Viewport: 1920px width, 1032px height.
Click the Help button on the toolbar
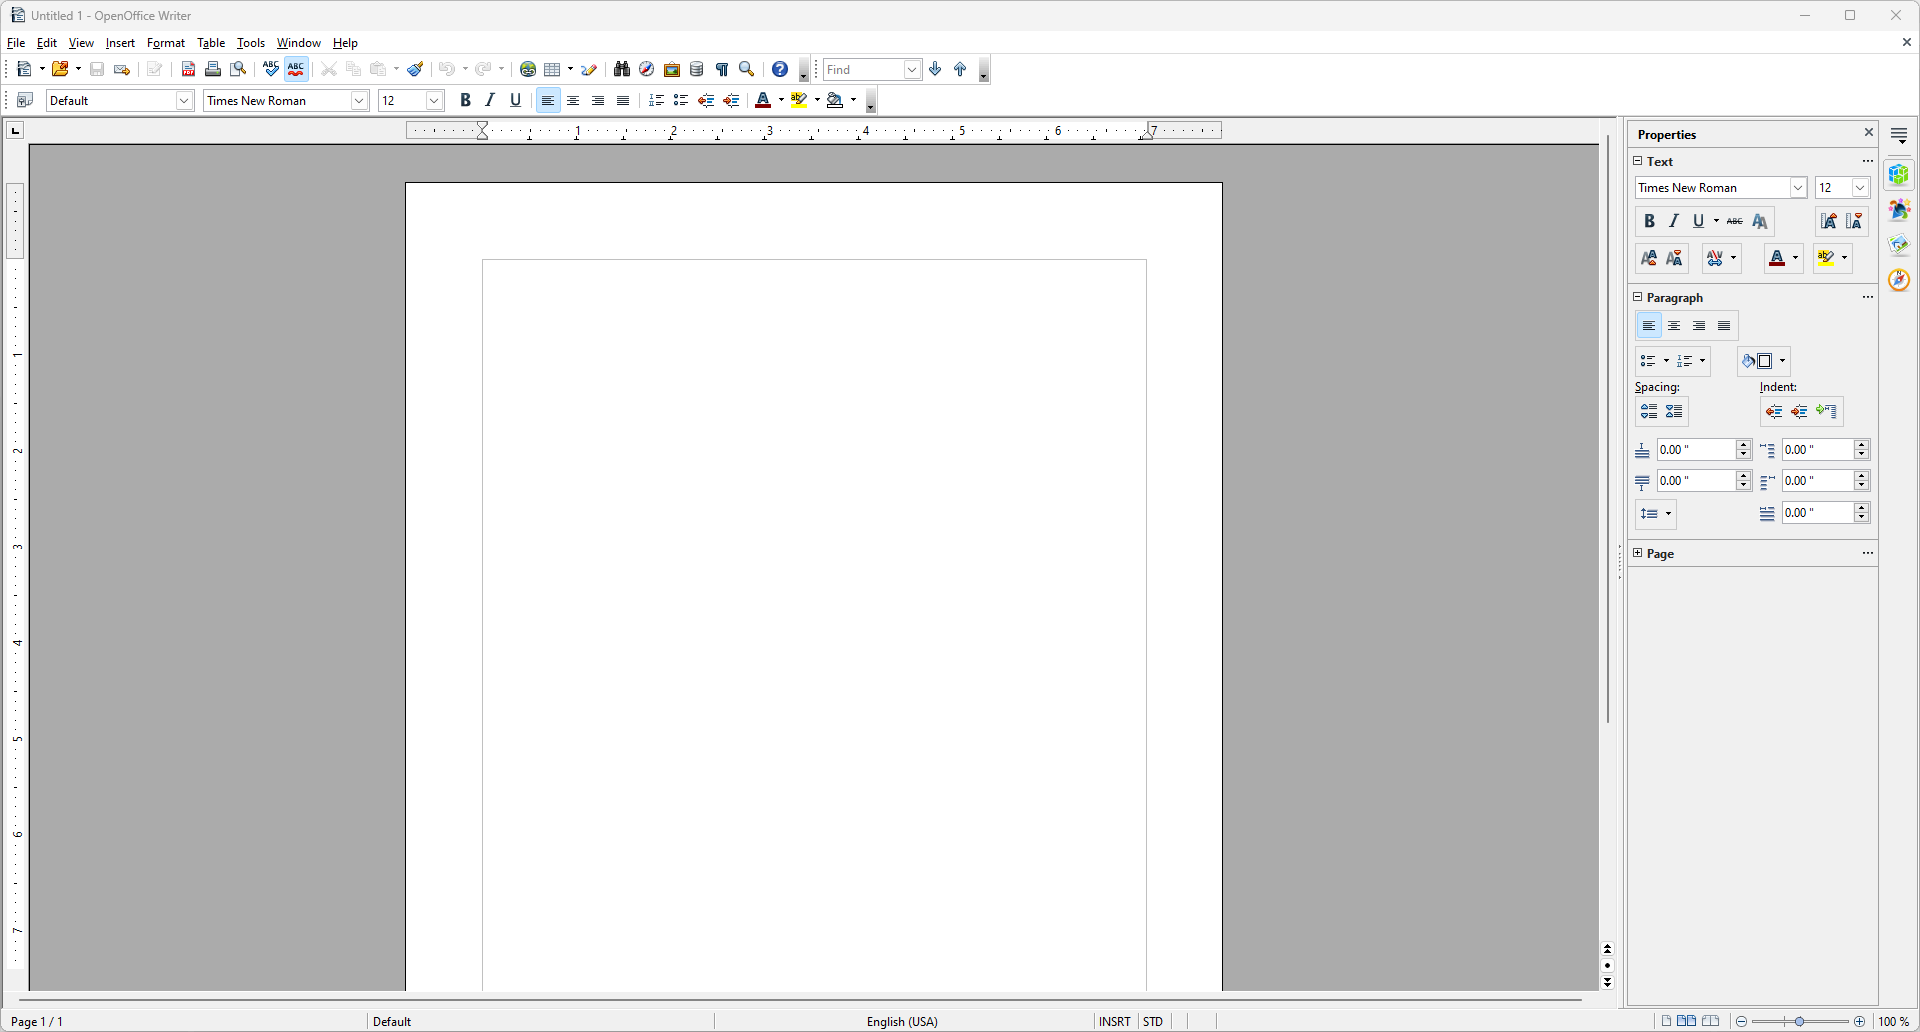pyautogui.click(x=779, y=69)
